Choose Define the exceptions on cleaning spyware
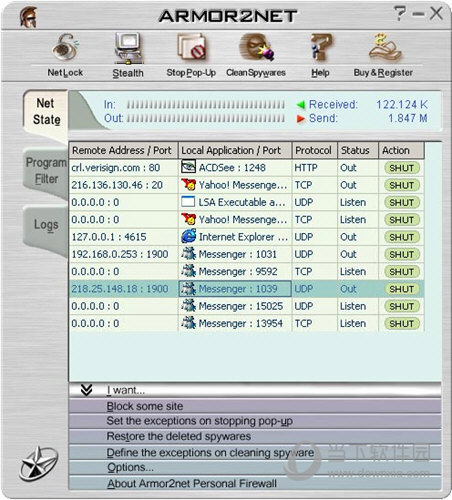452x500 pixels. coord(255,453)
